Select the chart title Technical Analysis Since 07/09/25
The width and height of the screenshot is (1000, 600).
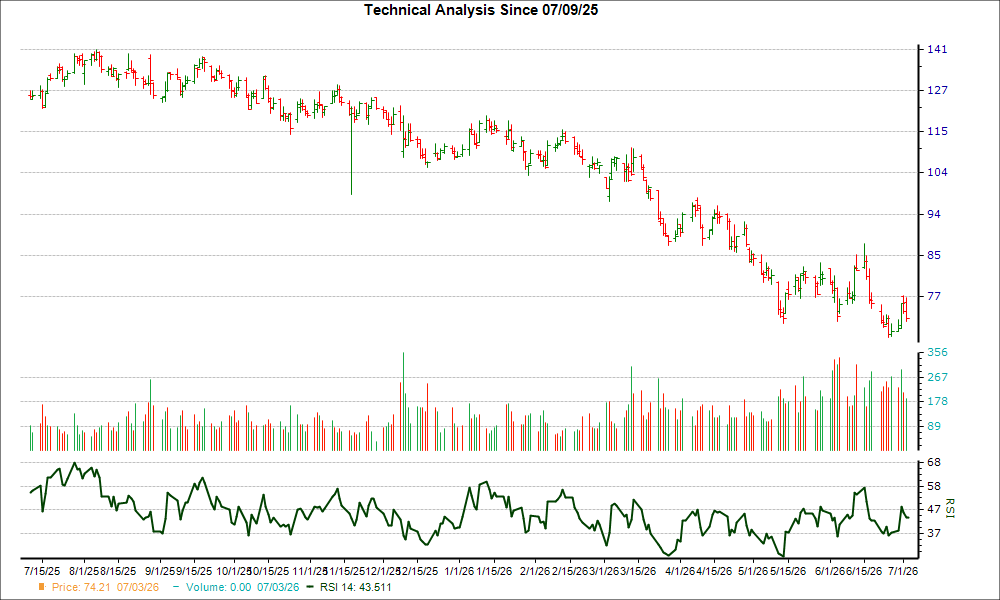coord(481,10)
